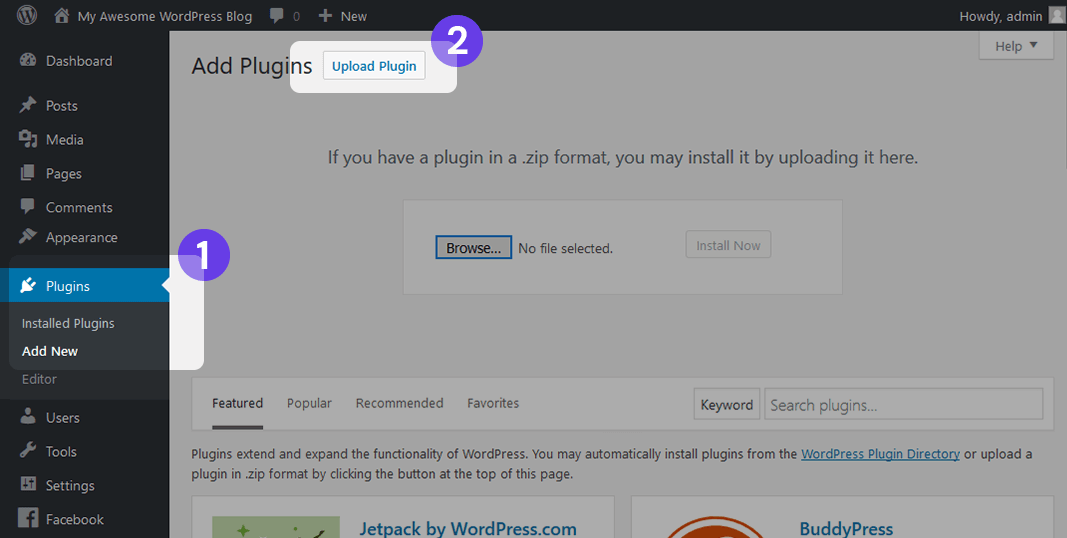1067x538 pixels.
Task: Open the Tools menu
Action: click(61, 452)
